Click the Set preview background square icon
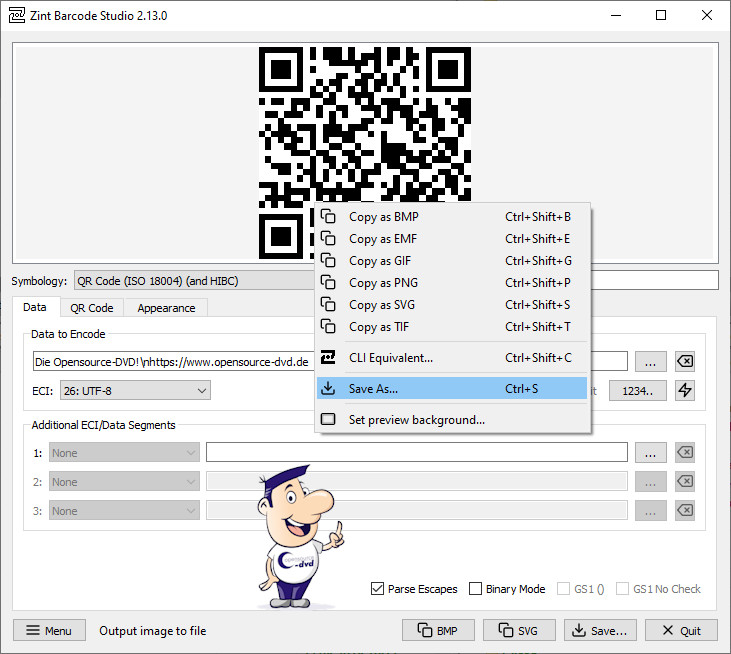Screen dimensions: 731x654 pyautogui.click(x=328, y=419)
